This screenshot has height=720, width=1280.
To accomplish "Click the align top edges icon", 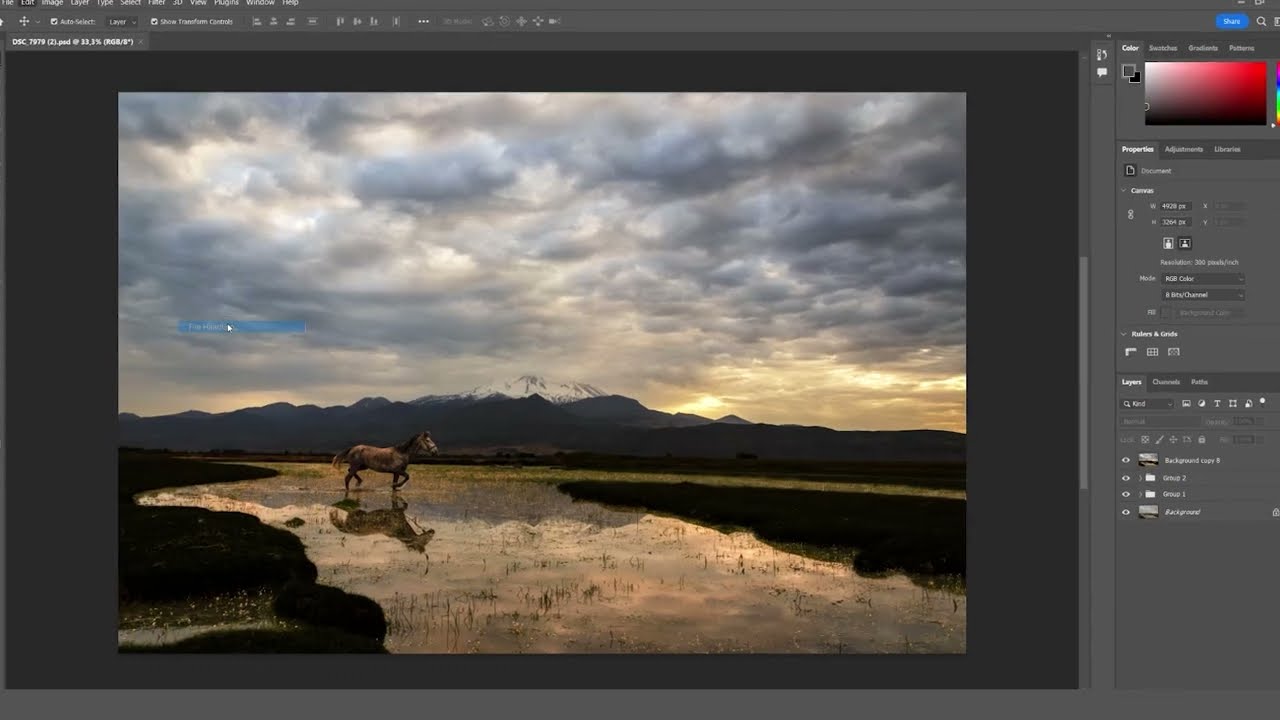I will click(340, 21).
